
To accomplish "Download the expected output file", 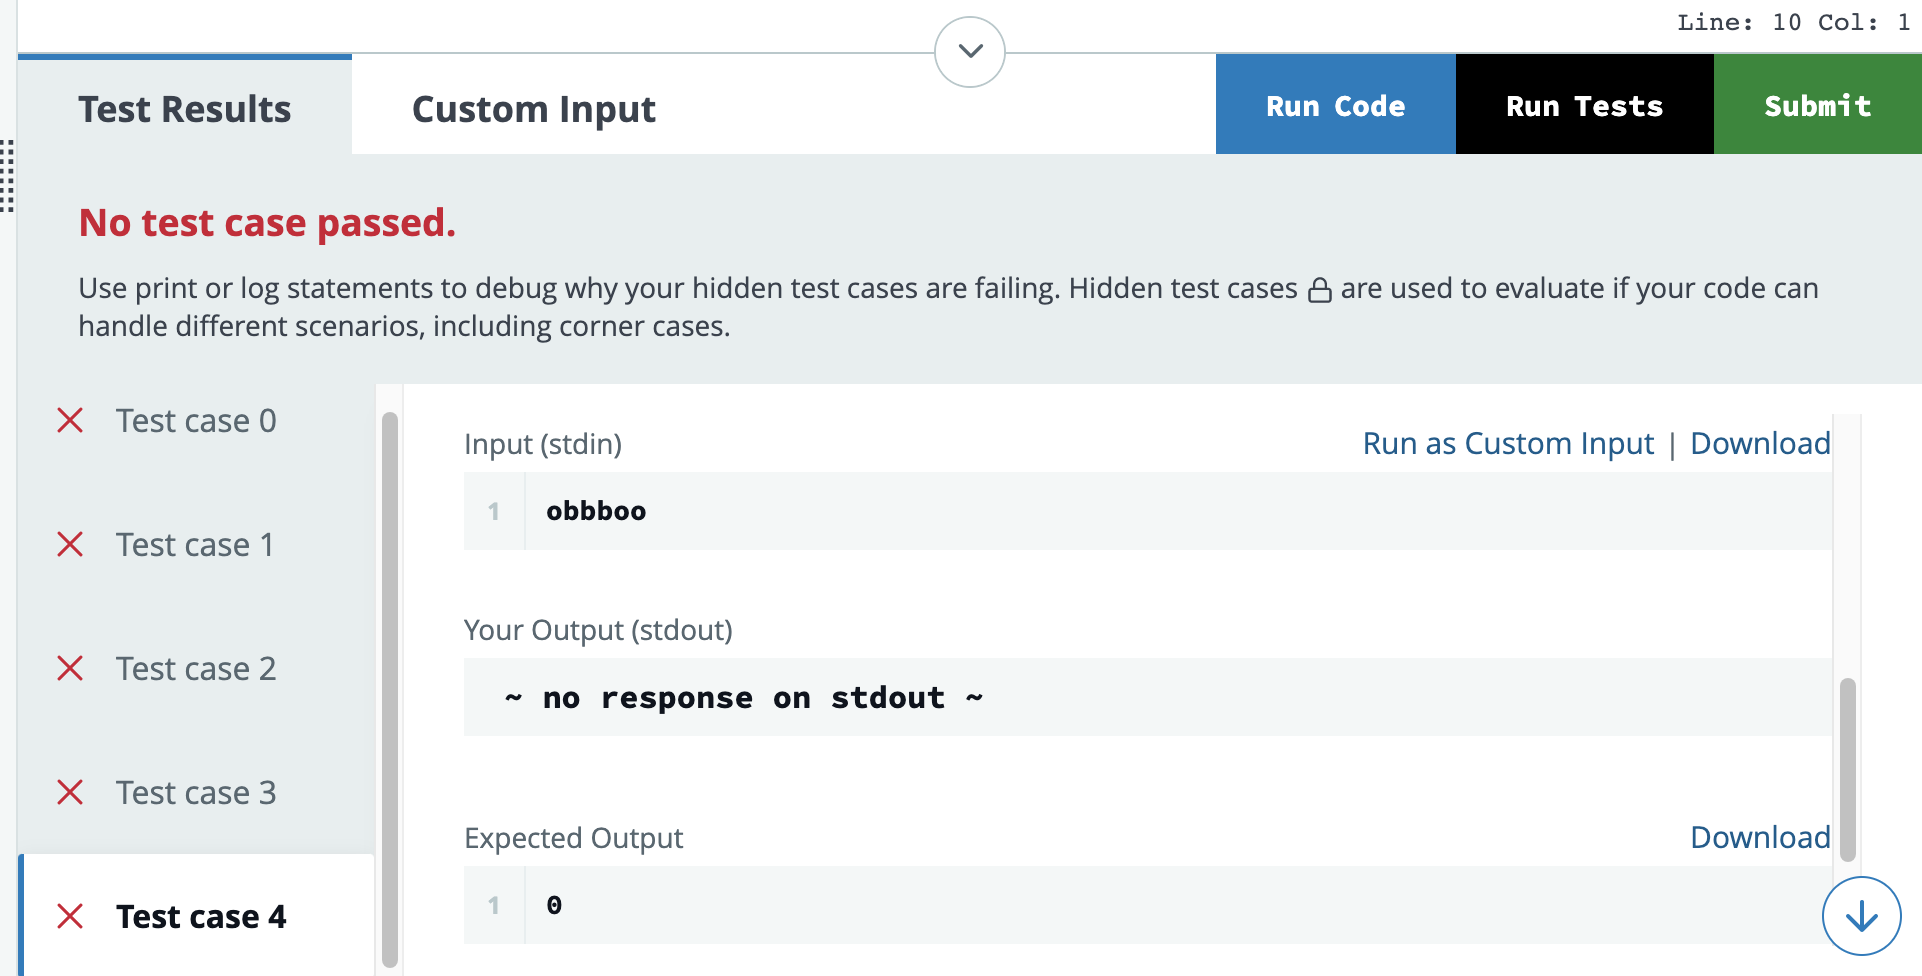I will point(1760,837).
